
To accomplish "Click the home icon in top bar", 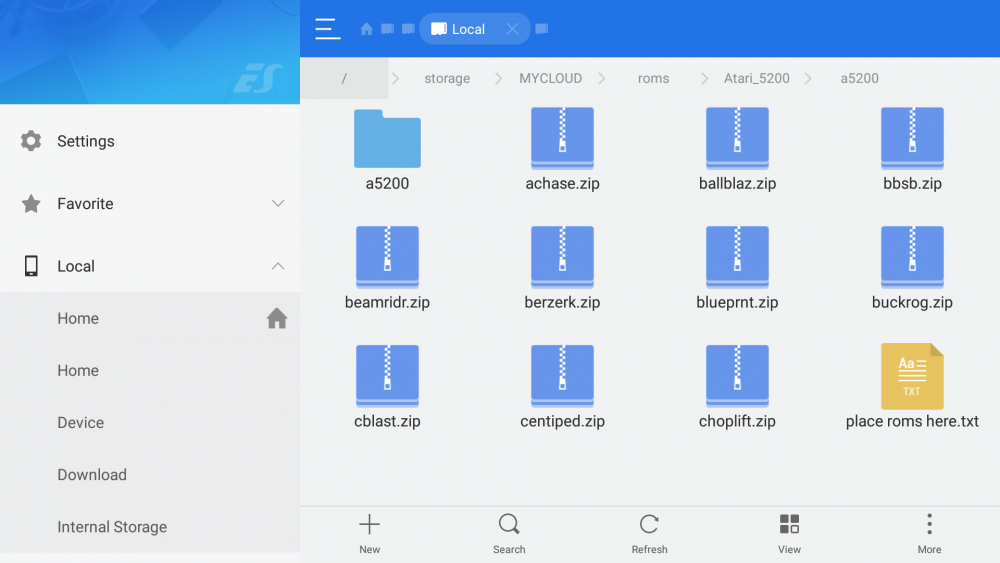I will tap(366, 29).
